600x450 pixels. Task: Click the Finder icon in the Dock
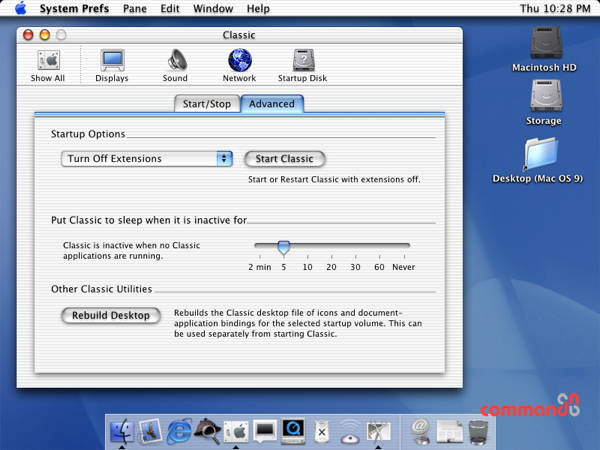122,432
